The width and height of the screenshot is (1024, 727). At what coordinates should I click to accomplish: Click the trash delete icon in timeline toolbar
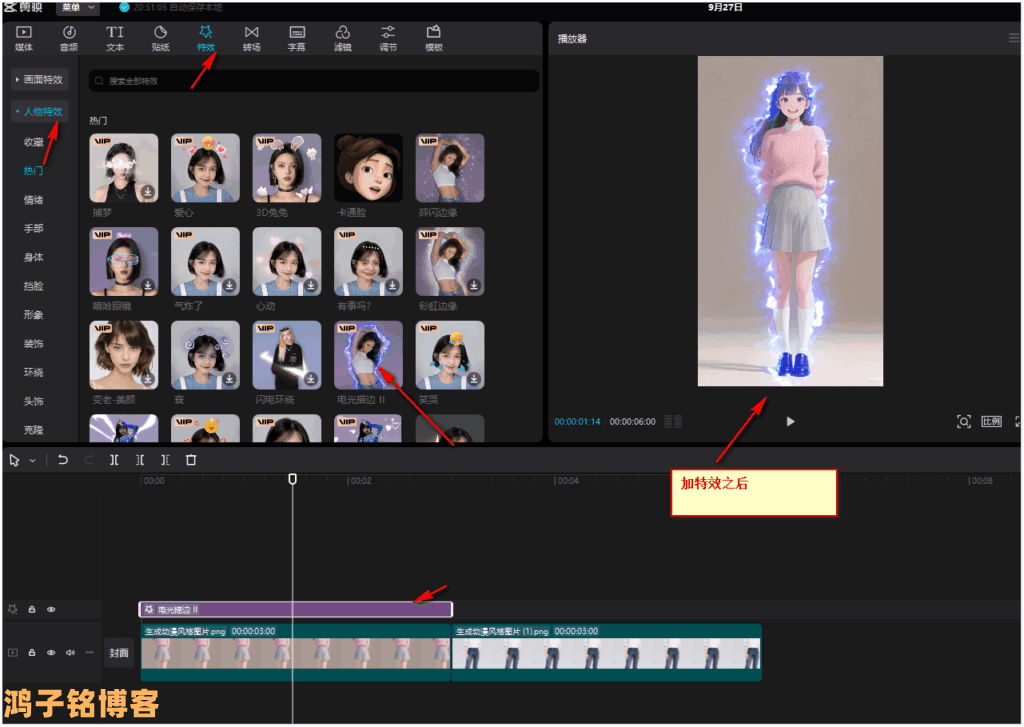click(191, 460)
